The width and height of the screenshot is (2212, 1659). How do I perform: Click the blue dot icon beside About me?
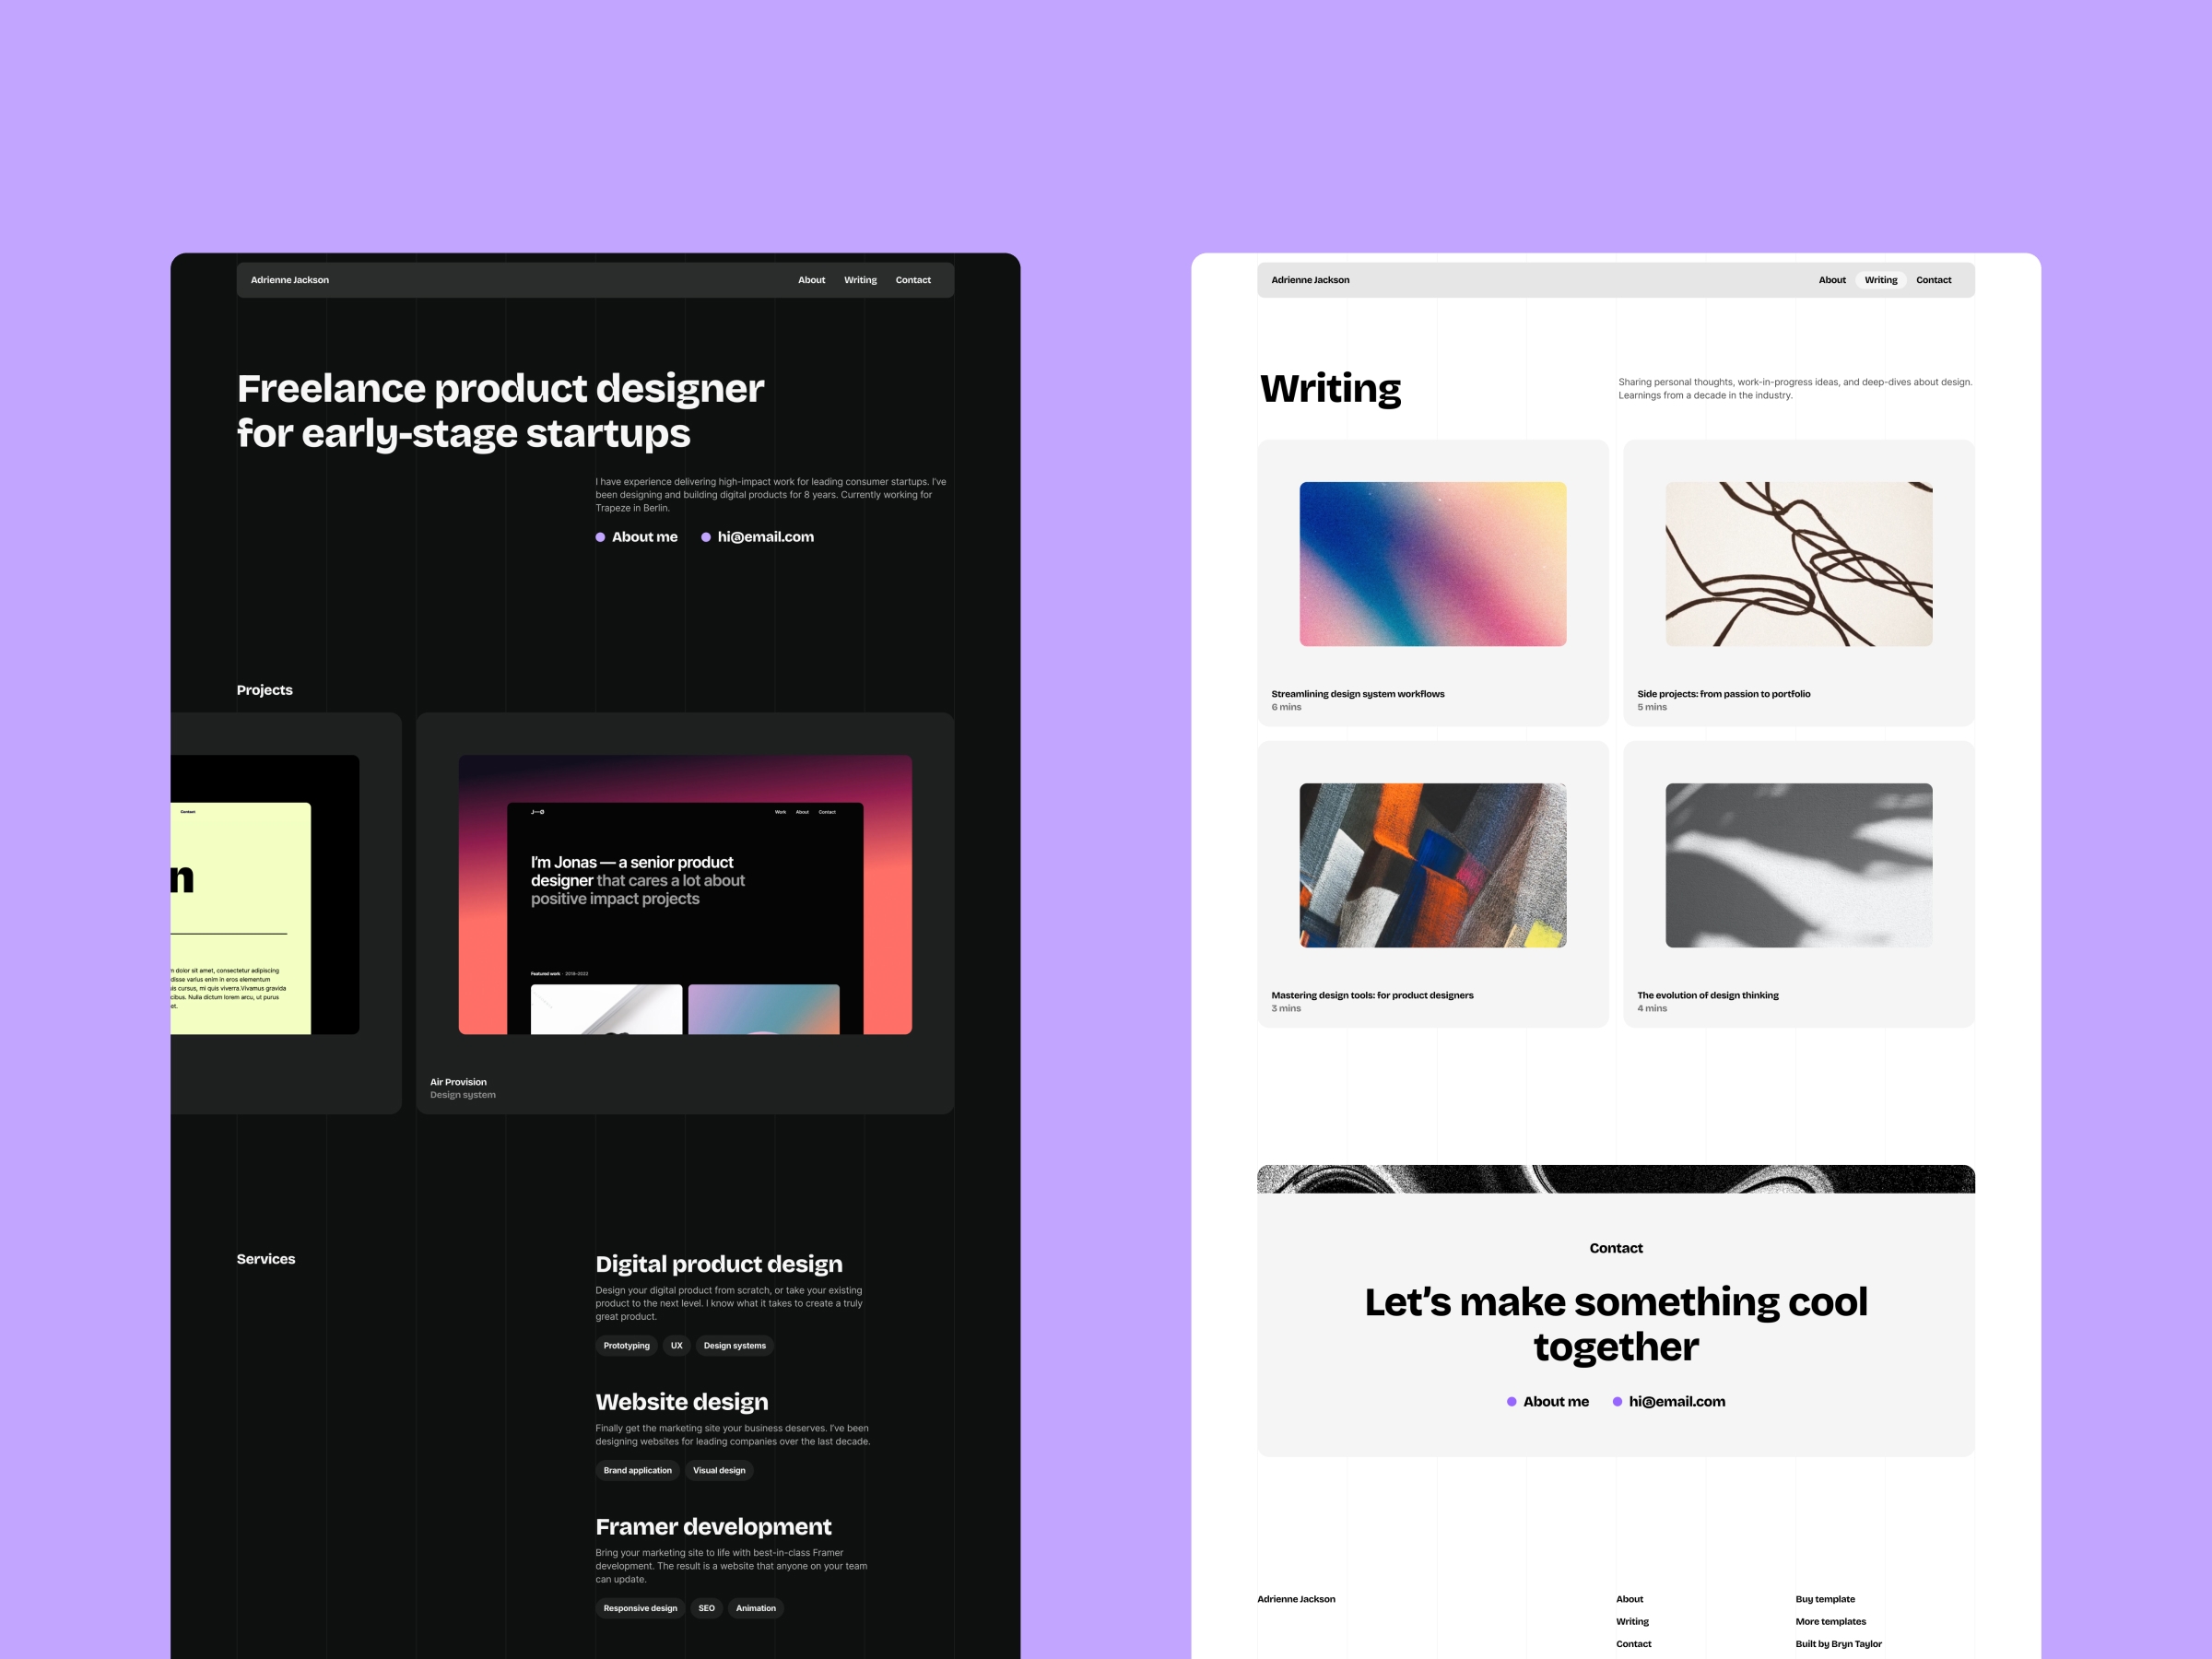point(595,535)
